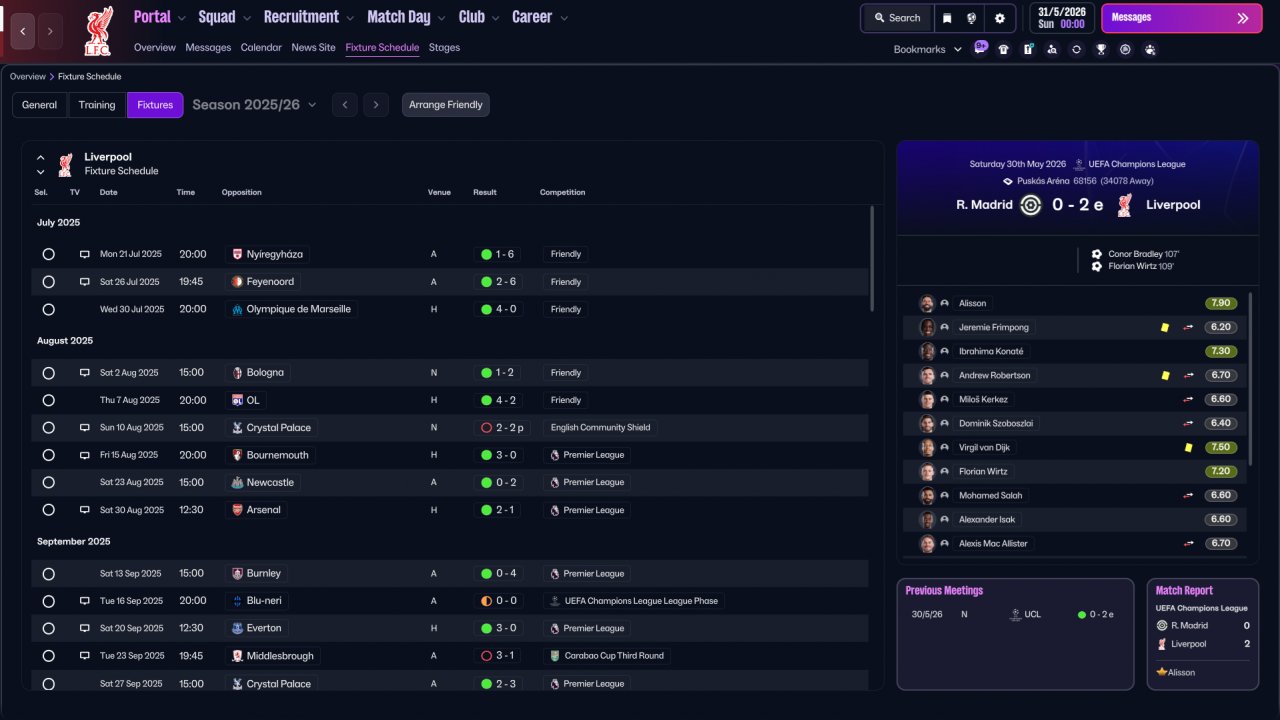Click the Liverpool club crest in the header

pyautogui.click(x=98, y=30)
